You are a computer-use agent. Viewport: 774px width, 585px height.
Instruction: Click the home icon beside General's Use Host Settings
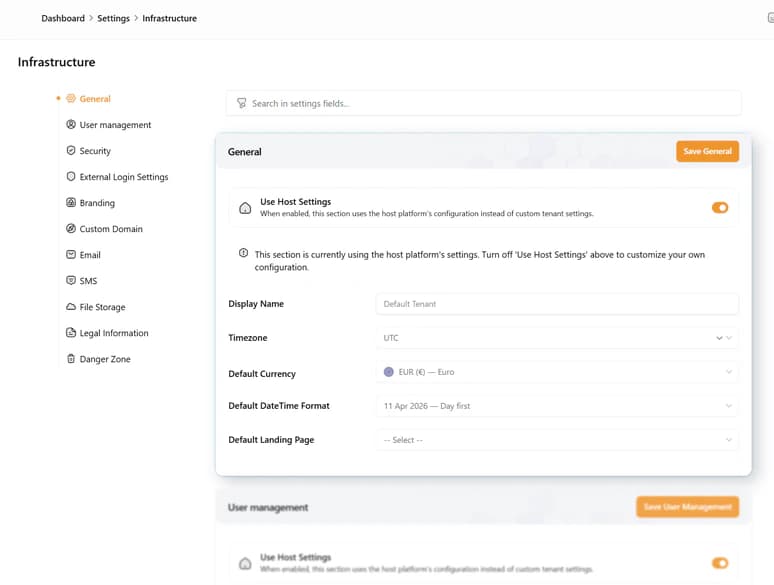point(245,208)
